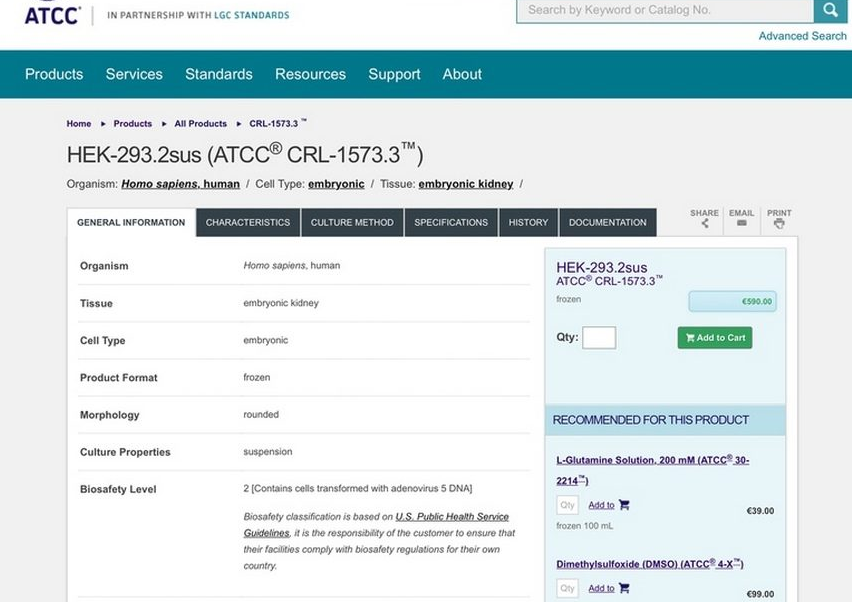Open the Advanced Search link
The width and height of the screenshot is (852, 602).
point(802,36)
